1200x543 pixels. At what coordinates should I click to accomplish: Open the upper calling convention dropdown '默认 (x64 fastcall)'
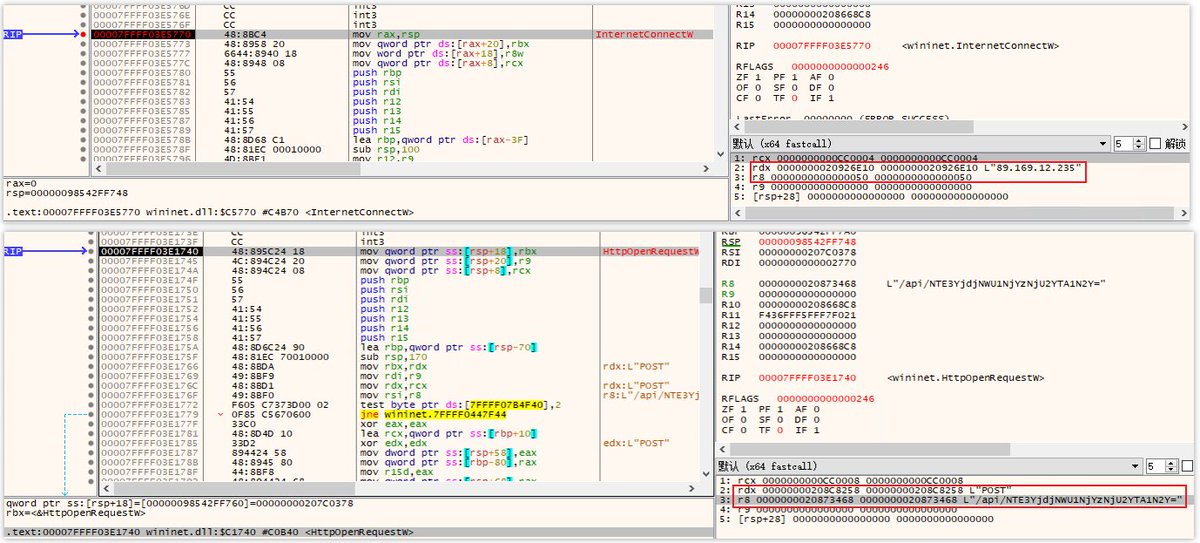(920, 143)
